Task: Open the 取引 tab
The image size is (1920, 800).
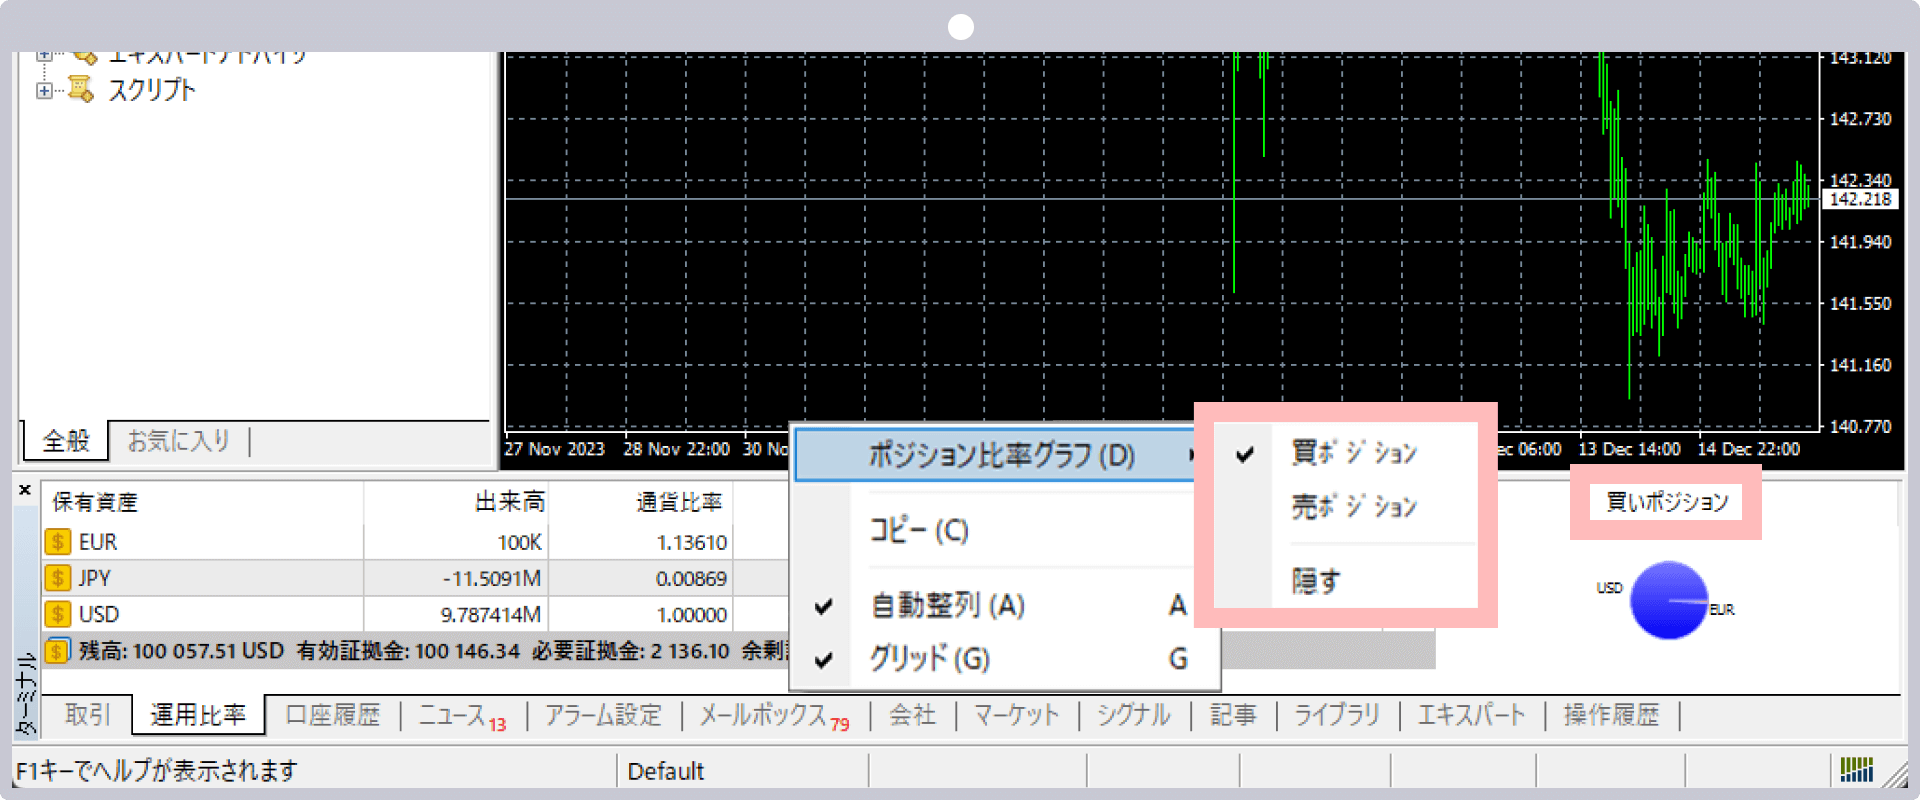Action: click(x=87, y=715)
